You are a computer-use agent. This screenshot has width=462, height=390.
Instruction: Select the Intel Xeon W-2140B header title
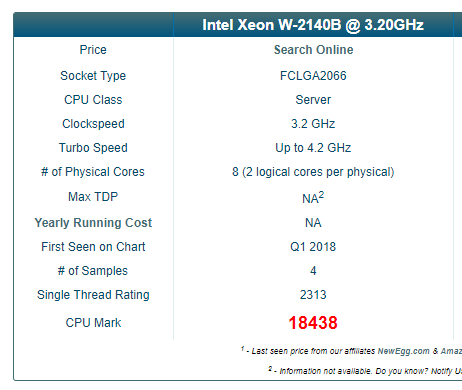(313, 25)
